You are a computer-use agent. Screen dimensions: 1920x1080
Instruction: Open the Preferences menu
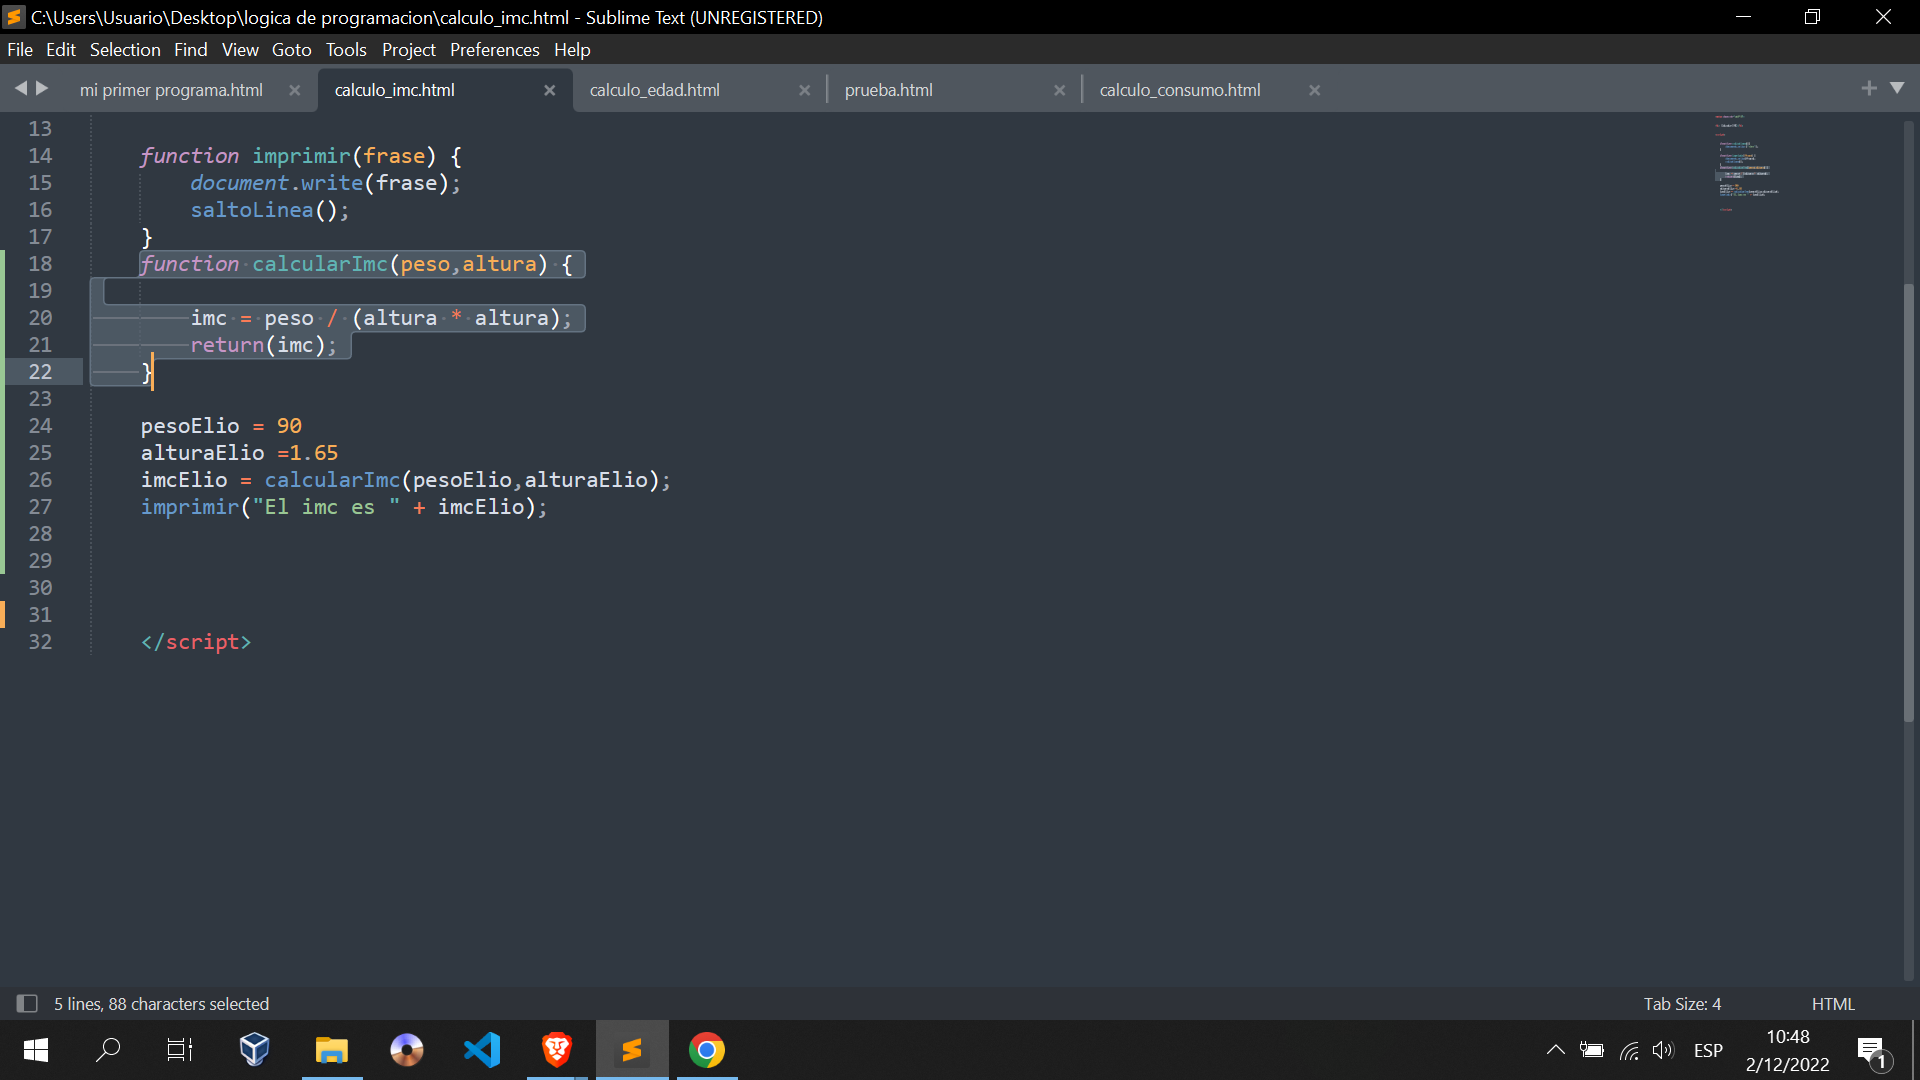[x=495, y=49]
